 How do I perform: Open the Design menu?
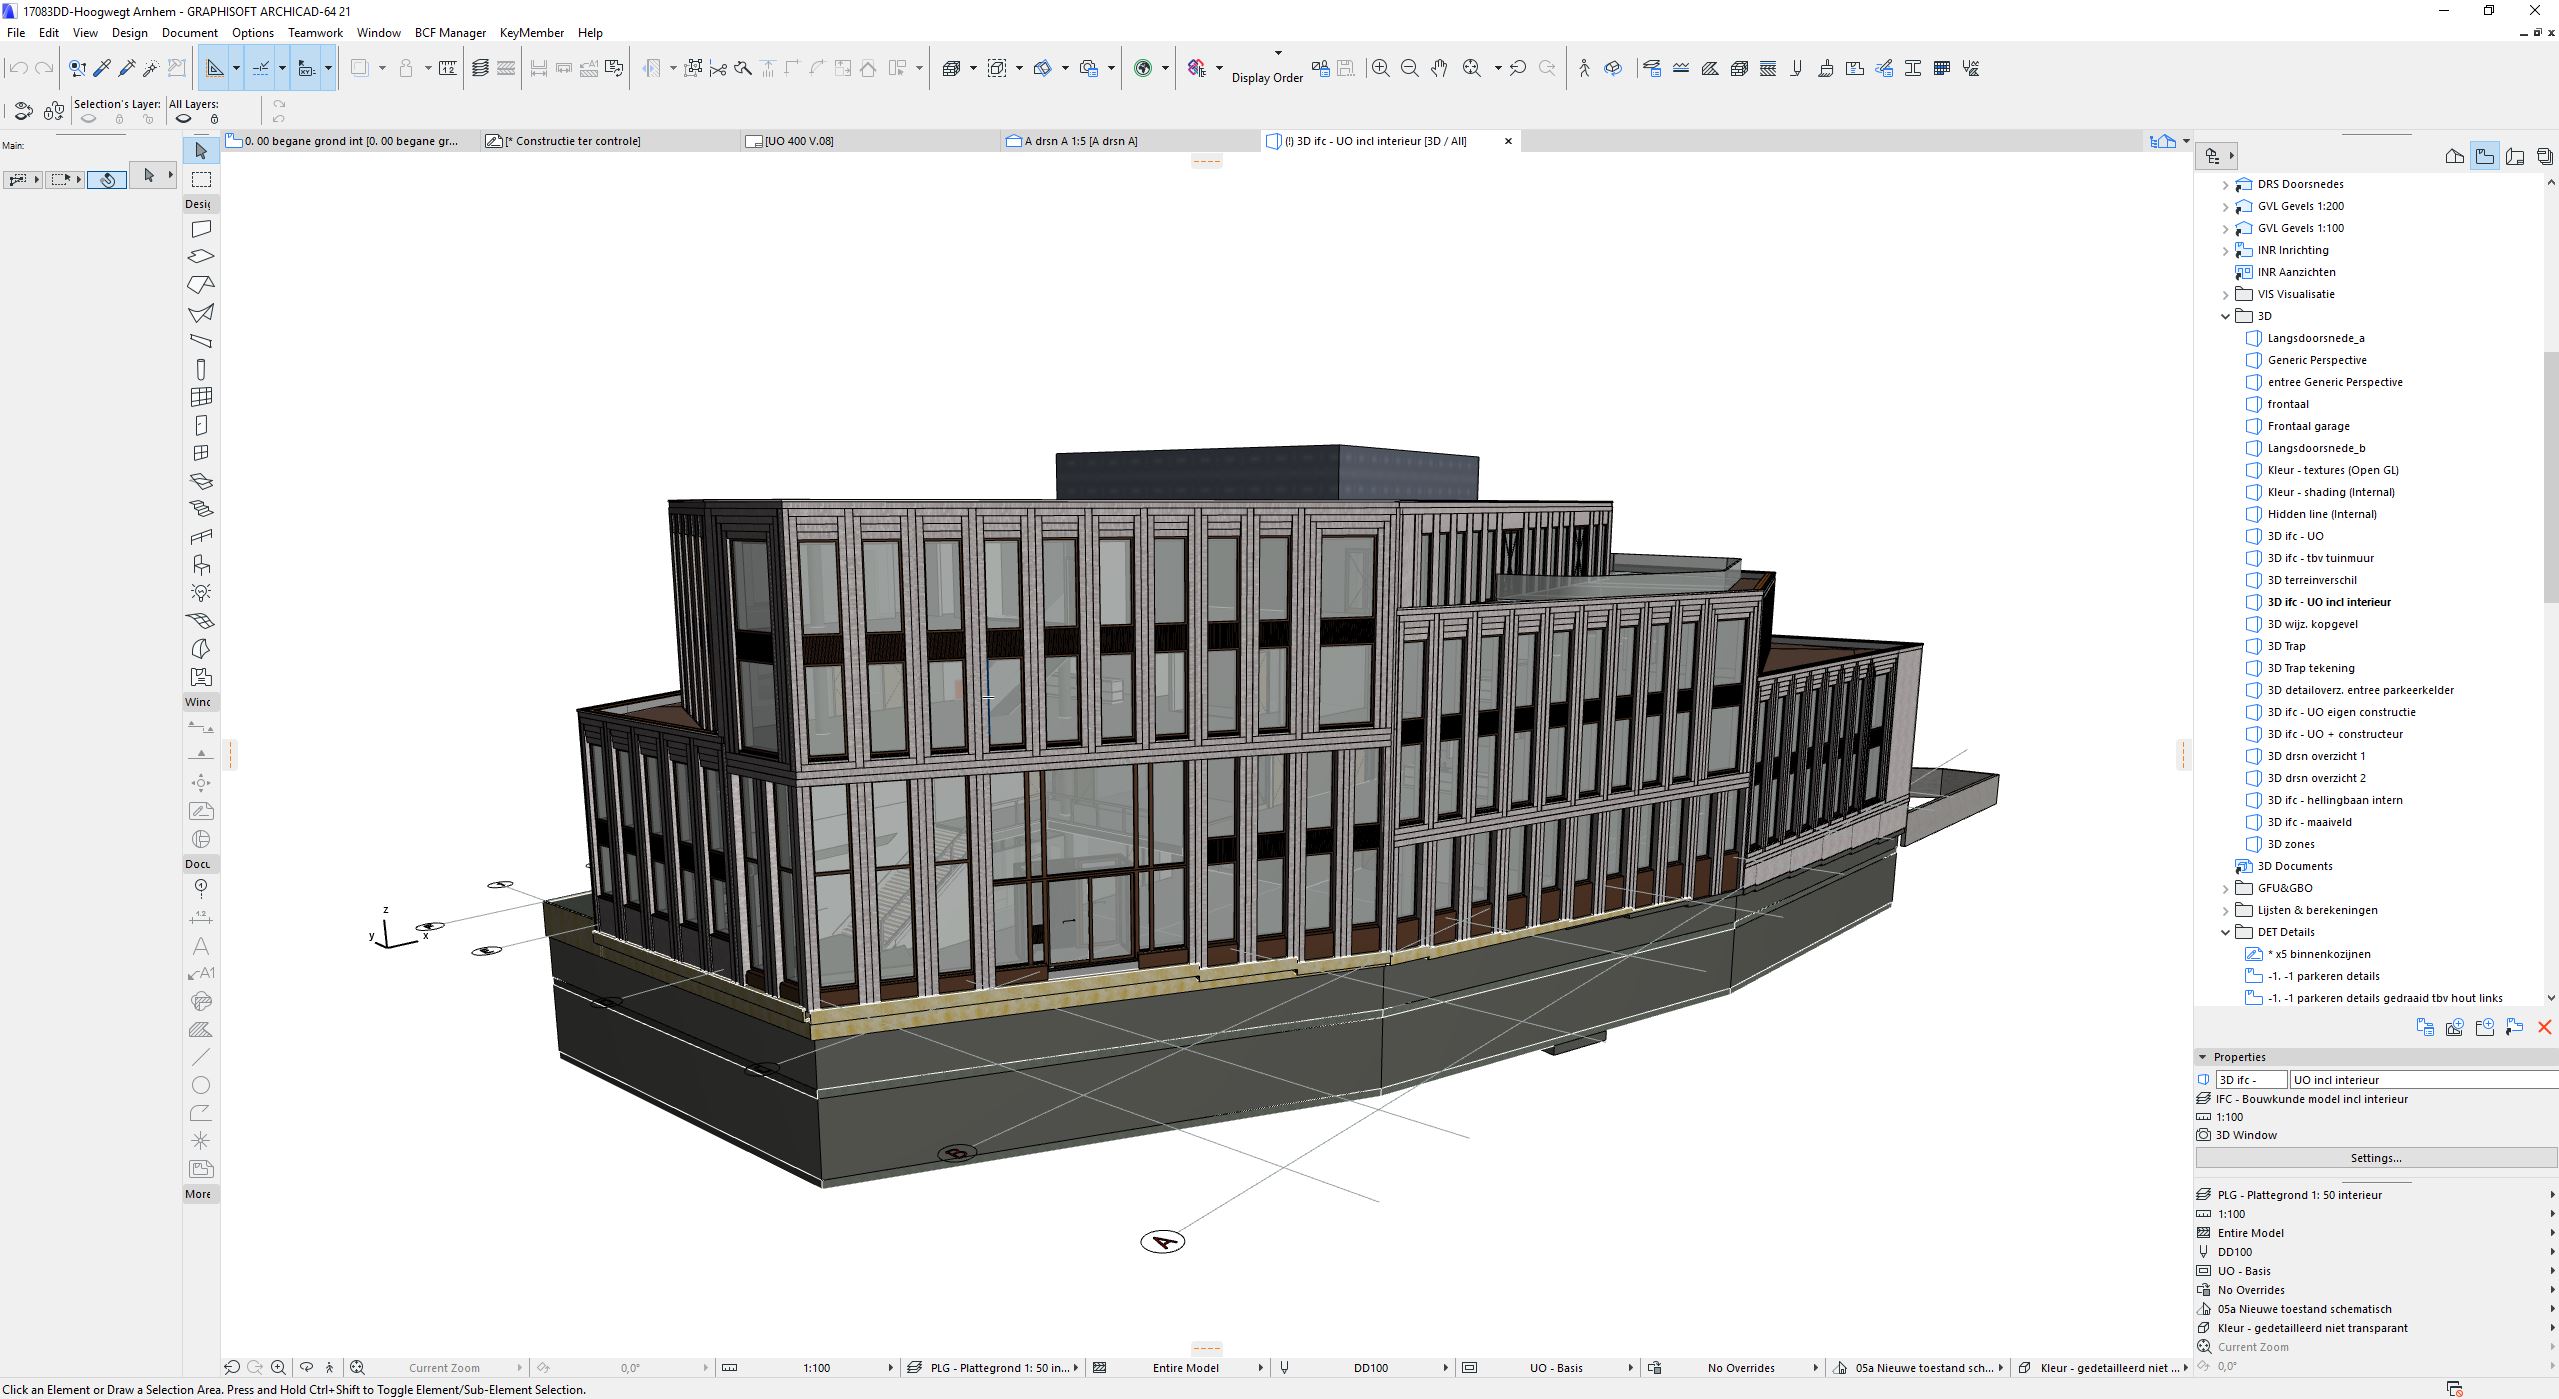point(129,33)
